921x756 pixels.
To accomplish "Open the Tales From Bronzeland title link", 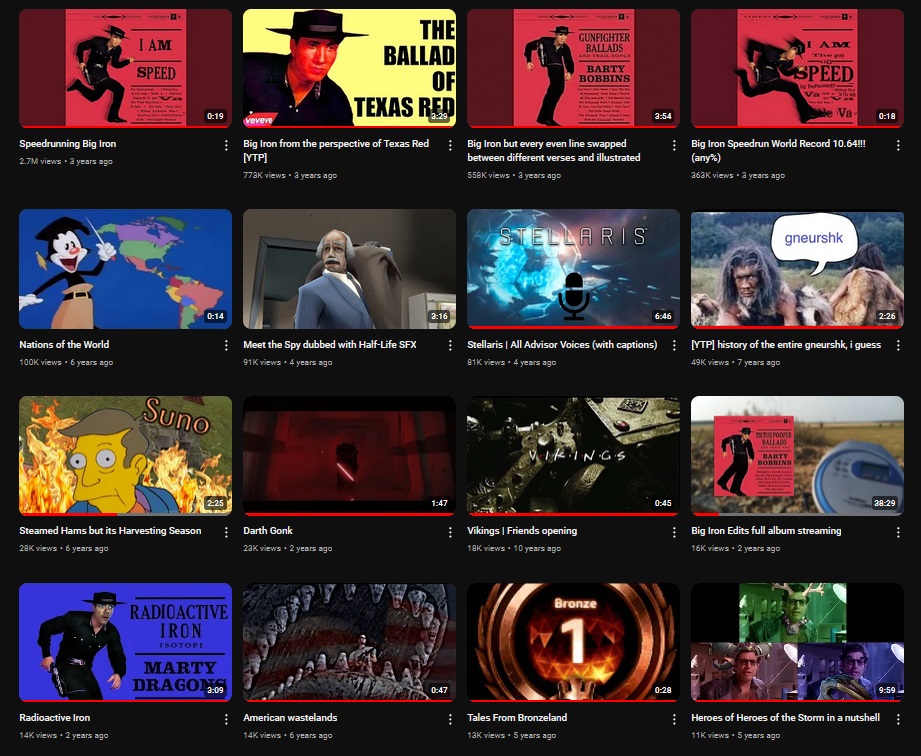I will tap(517, 717).
